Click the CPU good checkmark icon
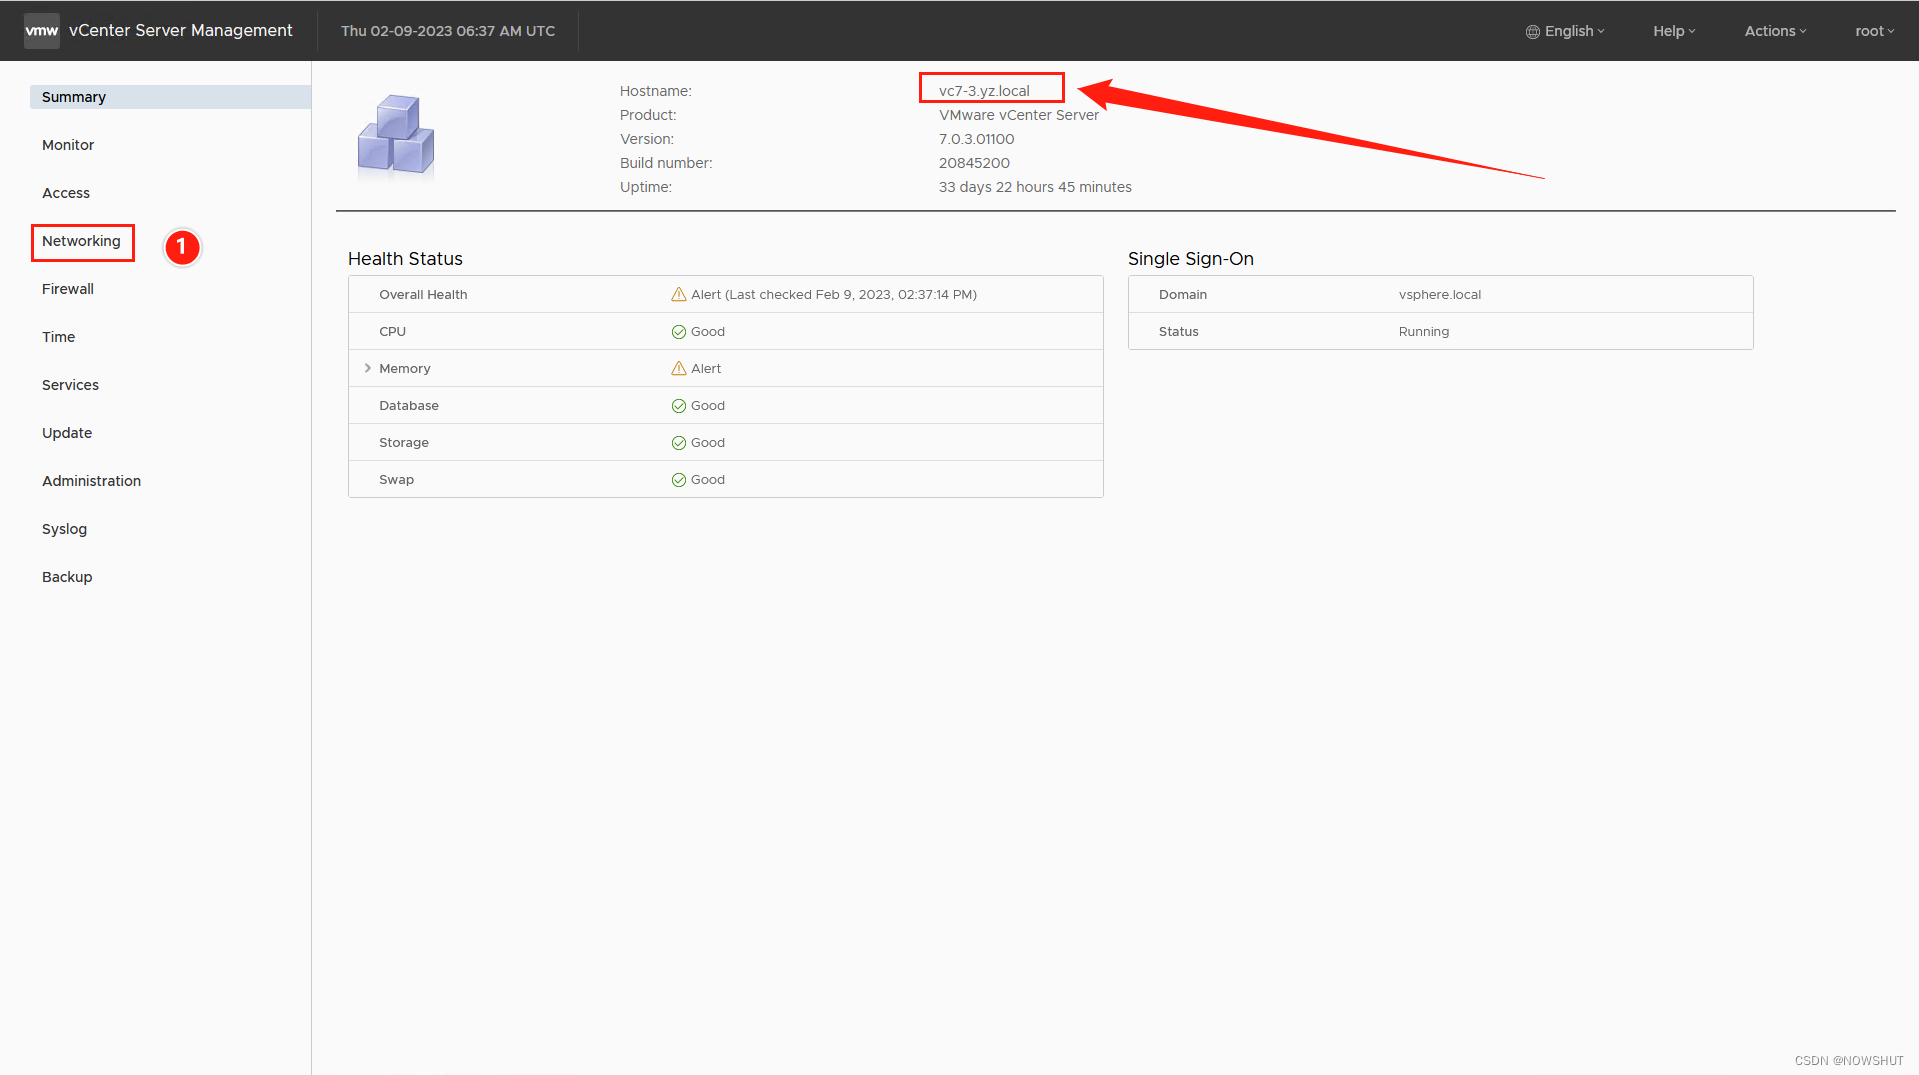The image size is (1919, 1075). pyautogui.click(x=679, y=332)
